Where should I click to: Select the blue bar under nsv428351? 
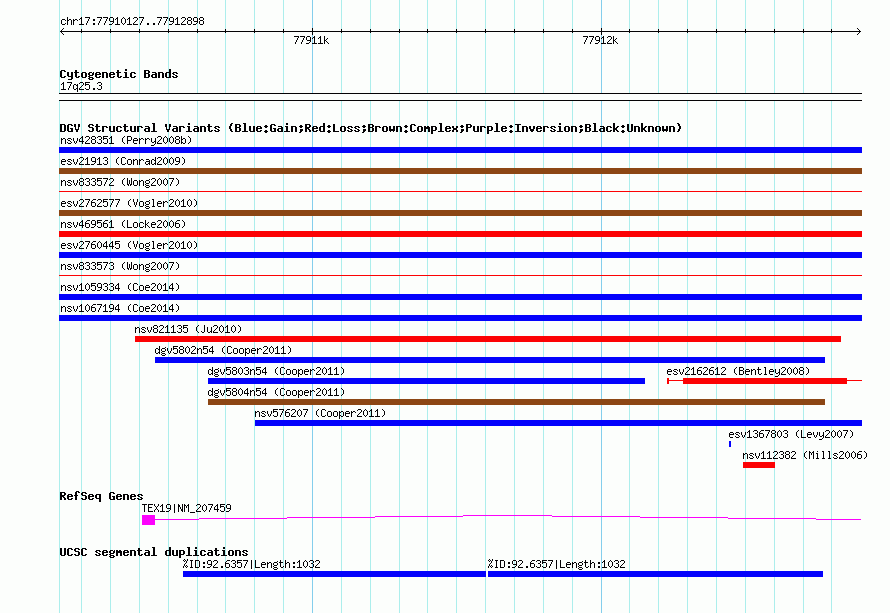click(x=460, y=150)
